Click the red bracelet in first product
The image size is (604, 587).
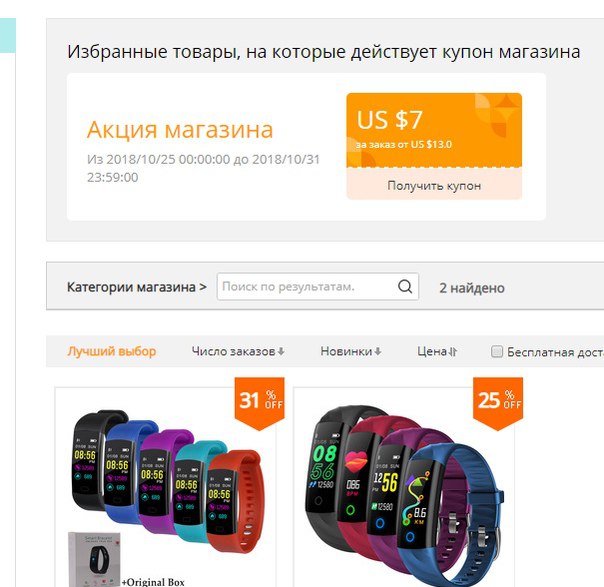point(237,501)
